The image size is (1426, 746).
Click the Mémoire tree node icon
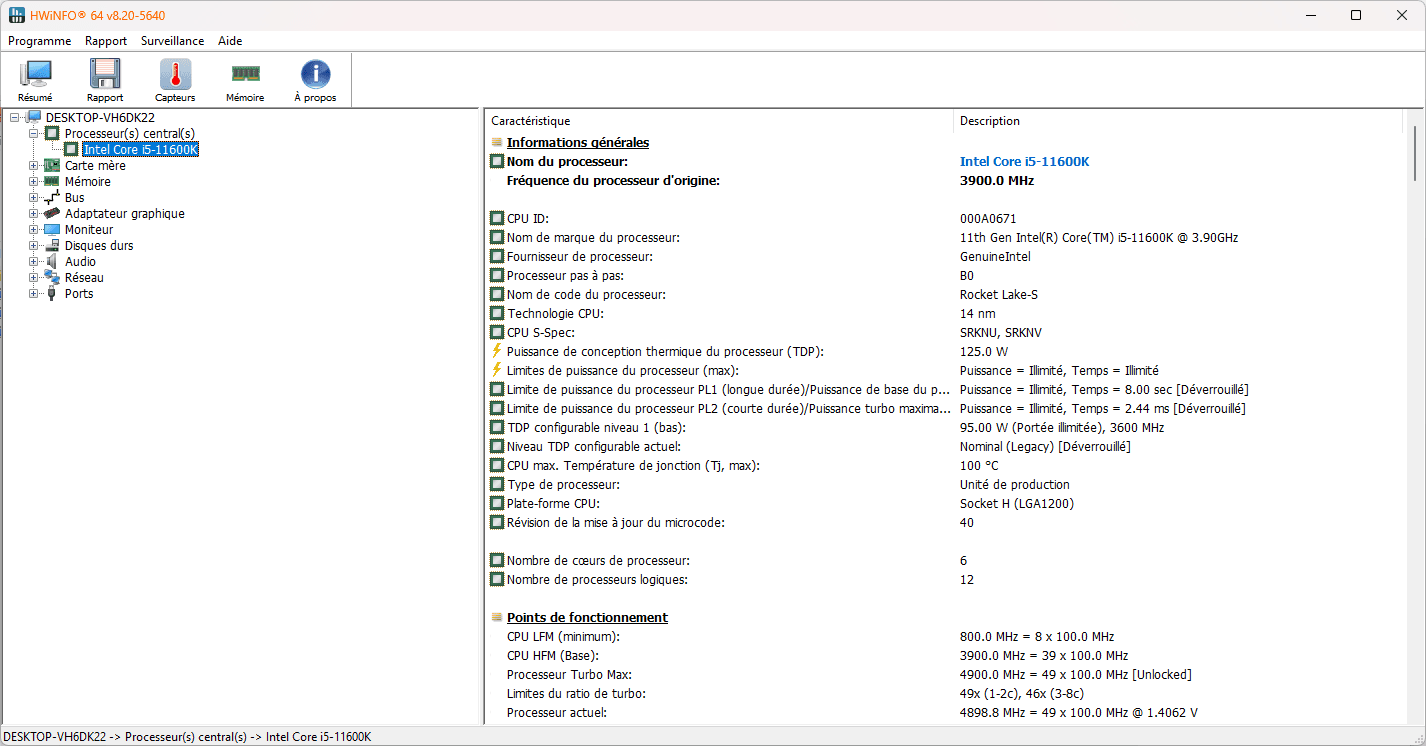coord(51,182)
